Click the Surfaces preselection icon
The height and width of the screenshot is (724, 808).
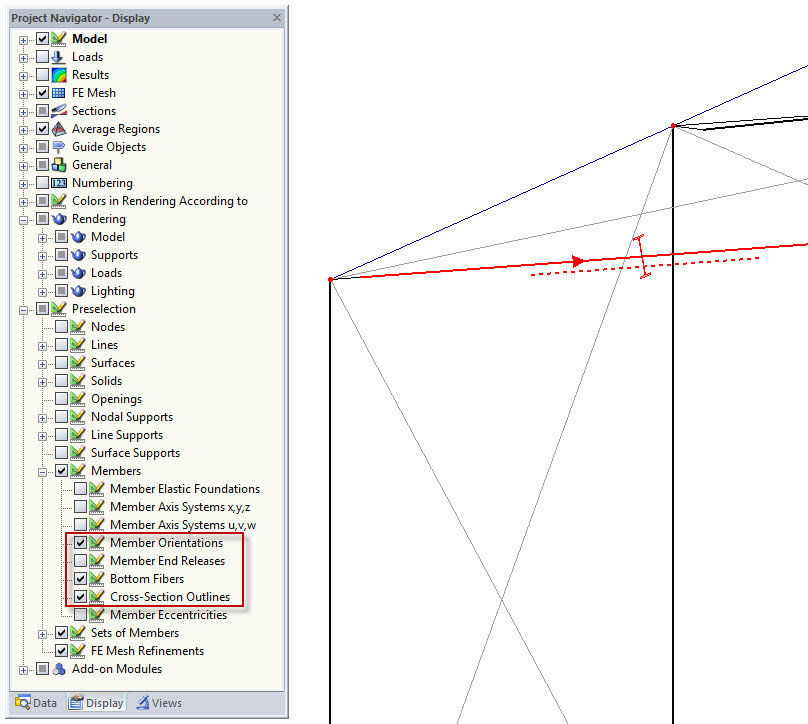78,363
